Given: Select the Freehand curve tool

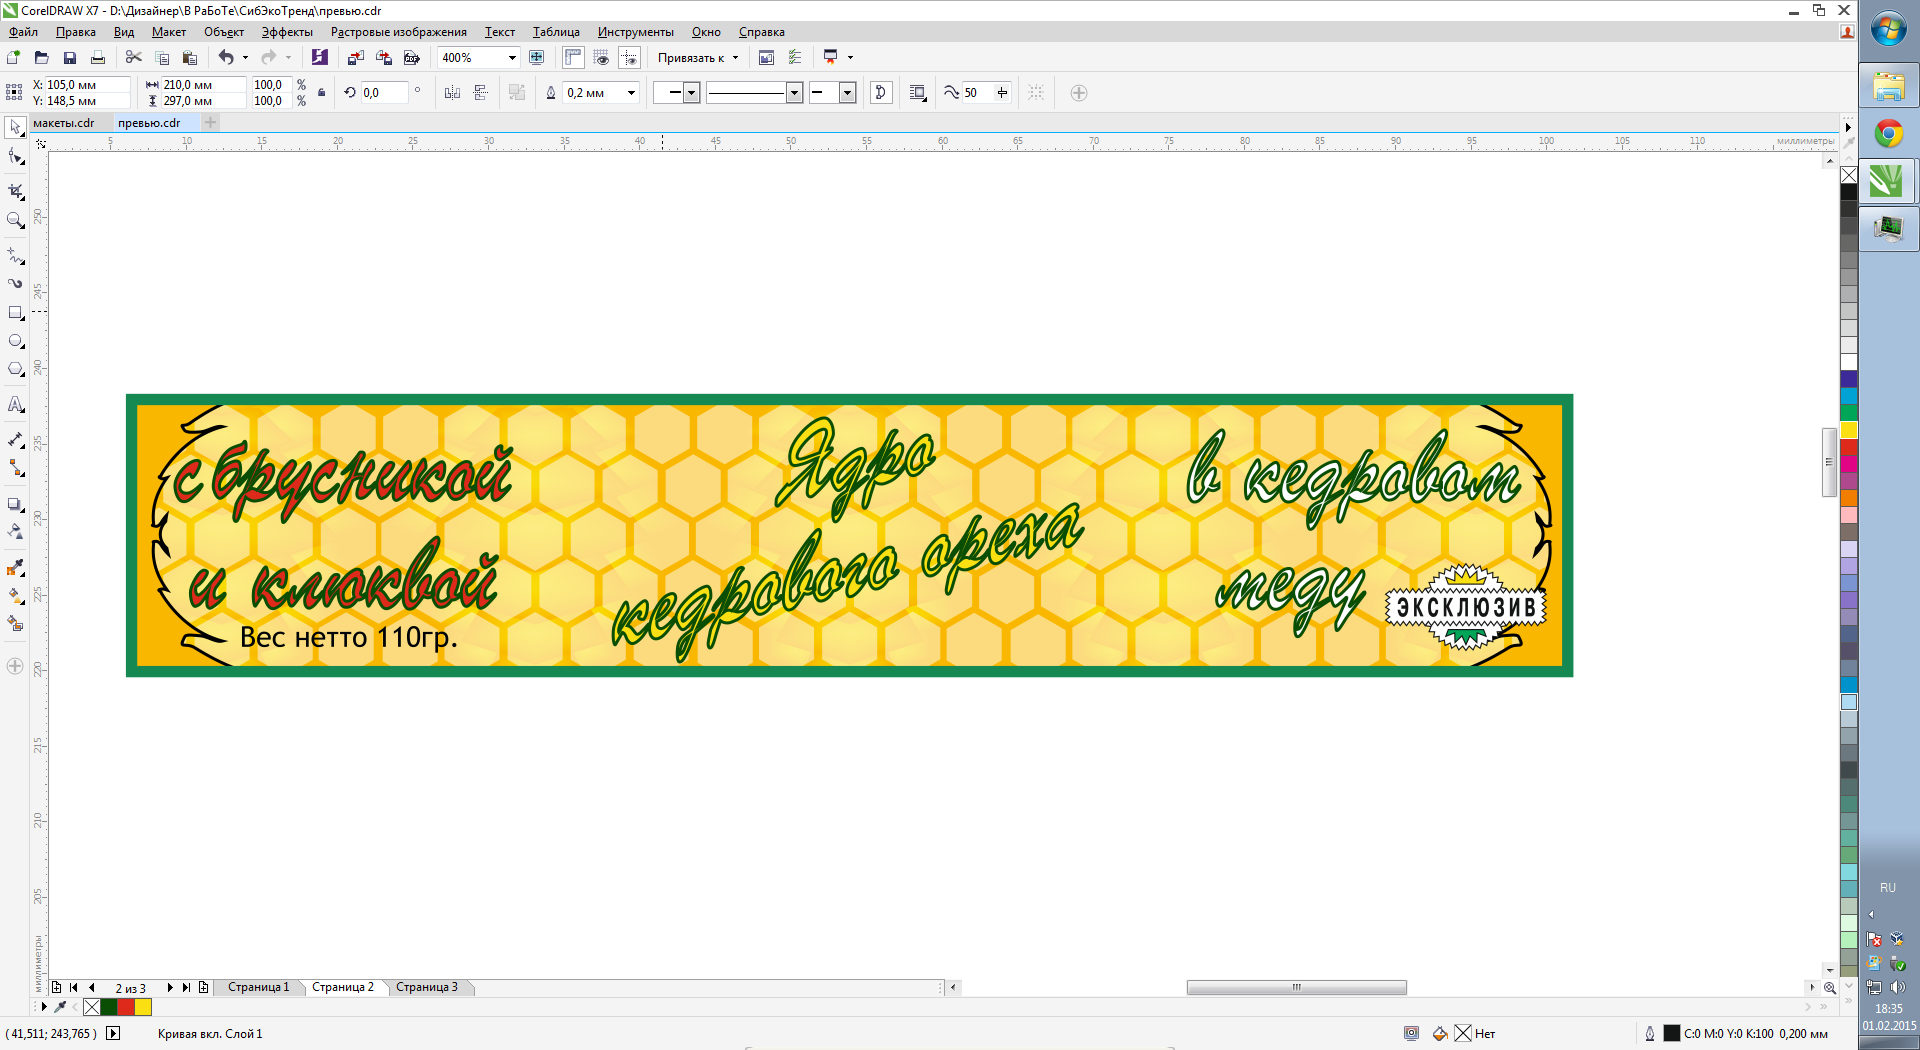Looking at the screenshot, I should click(x=15, y=256).
